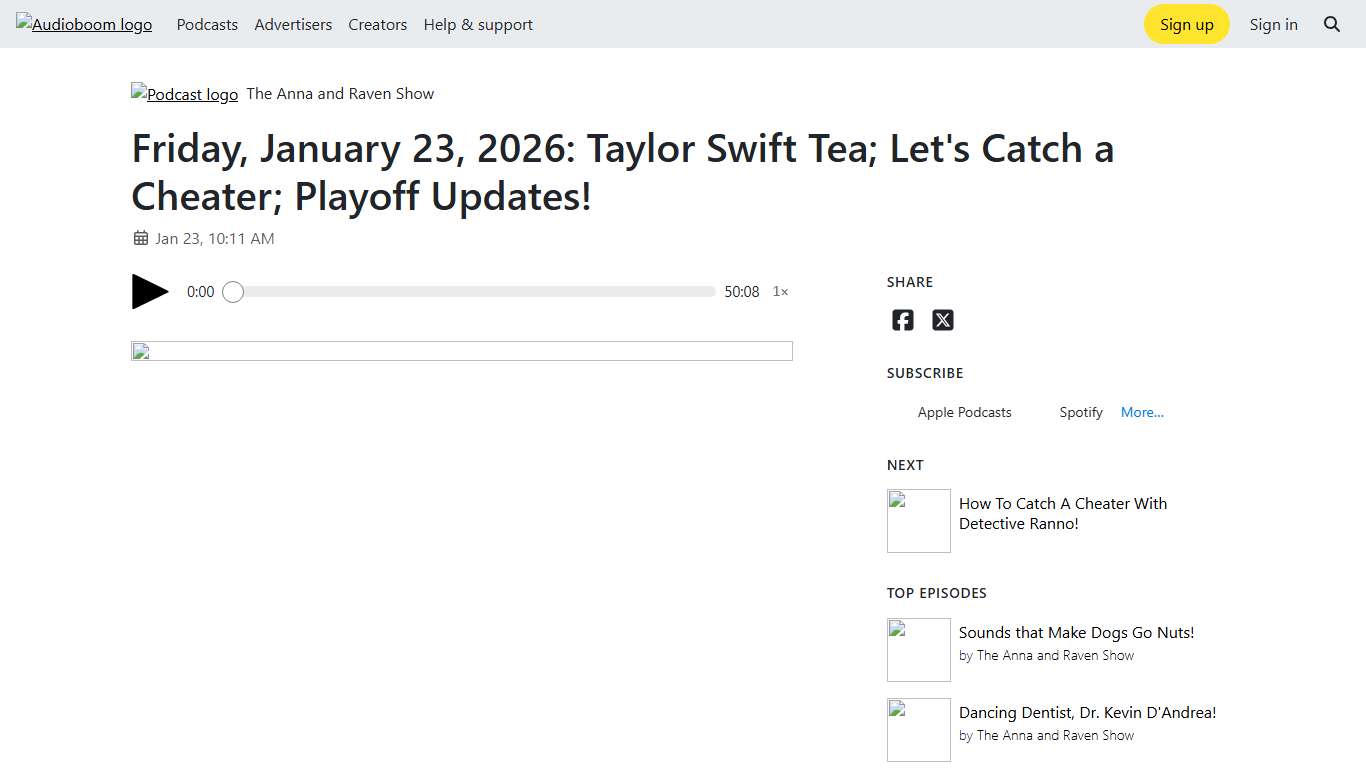Image resolution: width=1366 pixels, height=768 pixels.
Task: Open Help & support
Action: [x=478, y=24]
